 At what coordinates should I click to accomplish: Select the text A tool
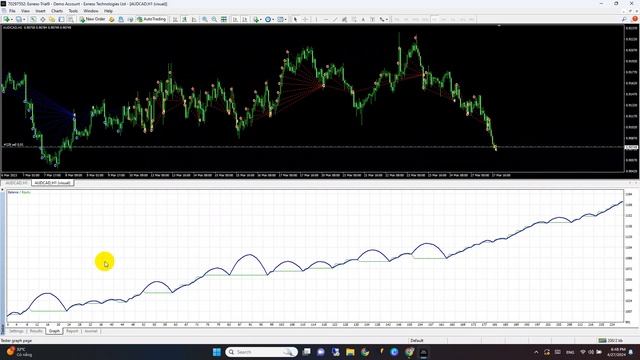(x=363, y=19)
